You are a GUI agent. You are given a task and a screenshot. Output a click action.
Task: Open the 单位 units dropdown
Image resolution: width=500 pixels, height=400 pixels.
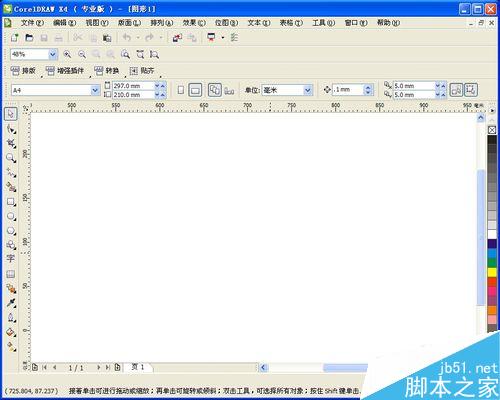(x=308, y=90)
